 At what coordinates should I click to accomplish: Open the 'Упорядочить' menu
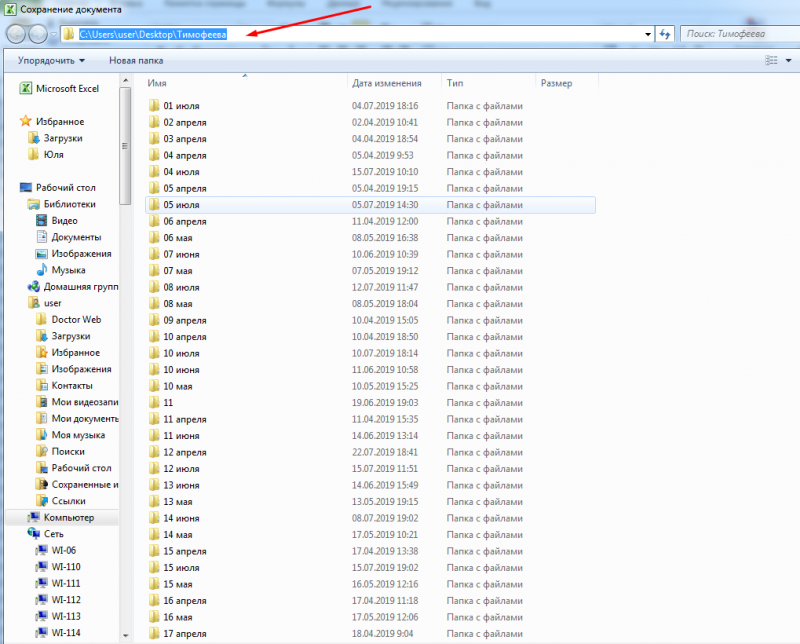[51, 60]
